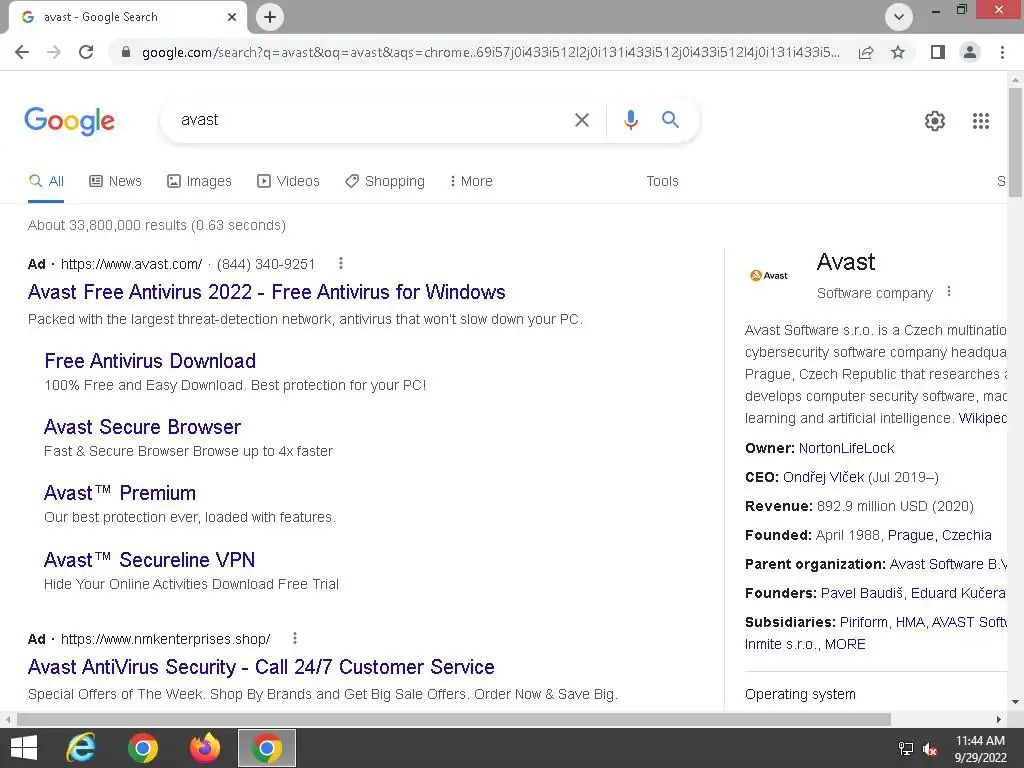The height and width of the screenshot is (768, 1024).
Task: Click the scroll down arrow
Action: pos(1015,702)
